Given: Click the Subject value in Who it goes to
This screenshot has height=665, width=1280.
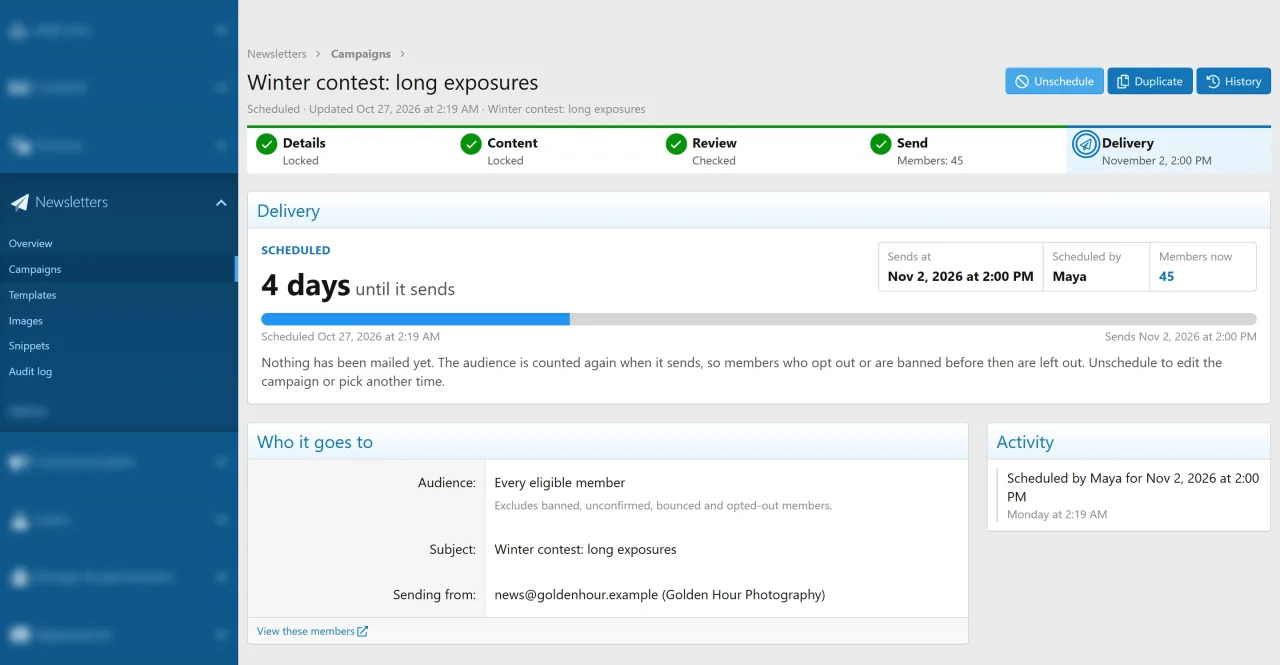Looking at the screenshot, I should pos(585,549).
